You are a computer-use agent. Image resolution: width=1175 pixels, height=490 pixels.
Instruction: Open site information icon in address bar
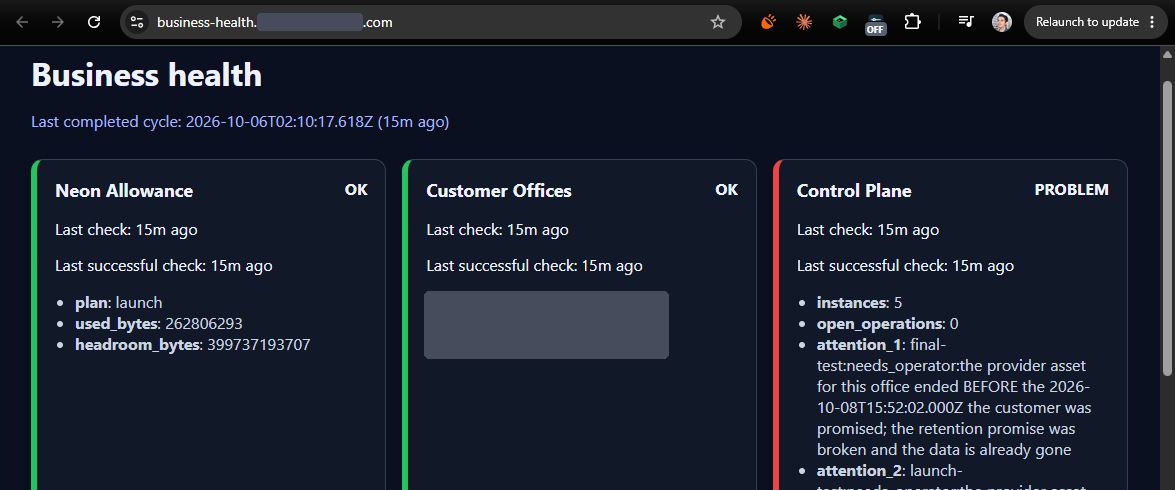[137, 22]
